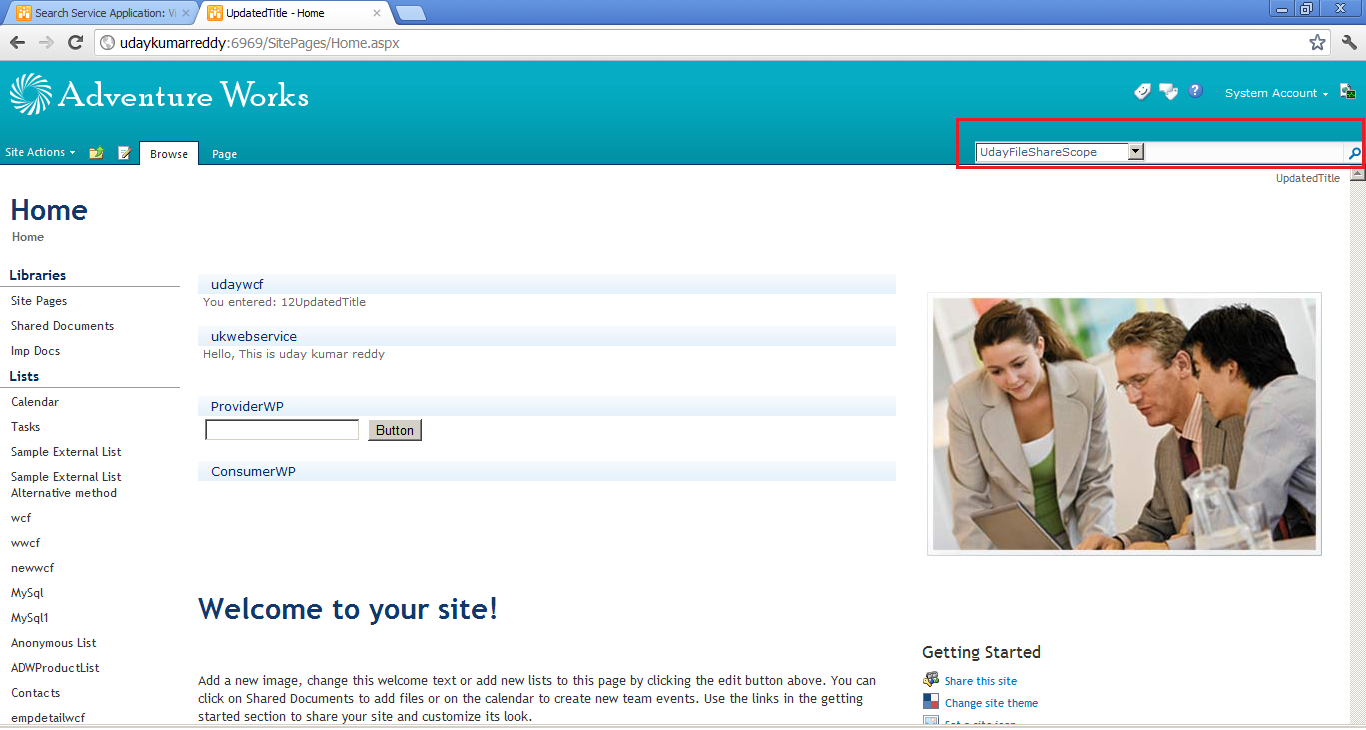Open a new browser tab
Image resolution: width=1366 pixels, height=730 pixels.
410,13
